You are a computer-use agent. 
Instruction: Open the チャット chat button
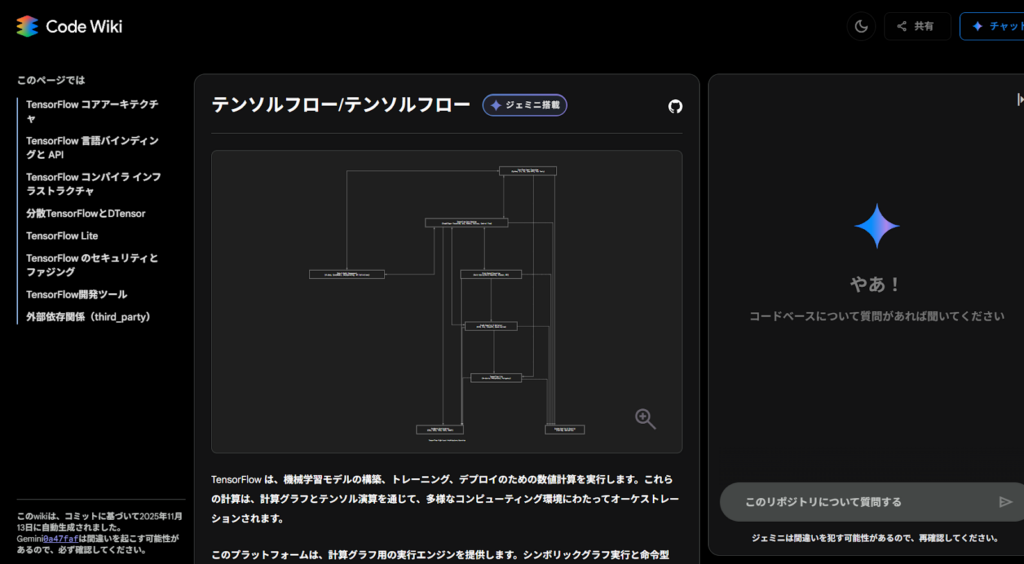click(995, 26)
